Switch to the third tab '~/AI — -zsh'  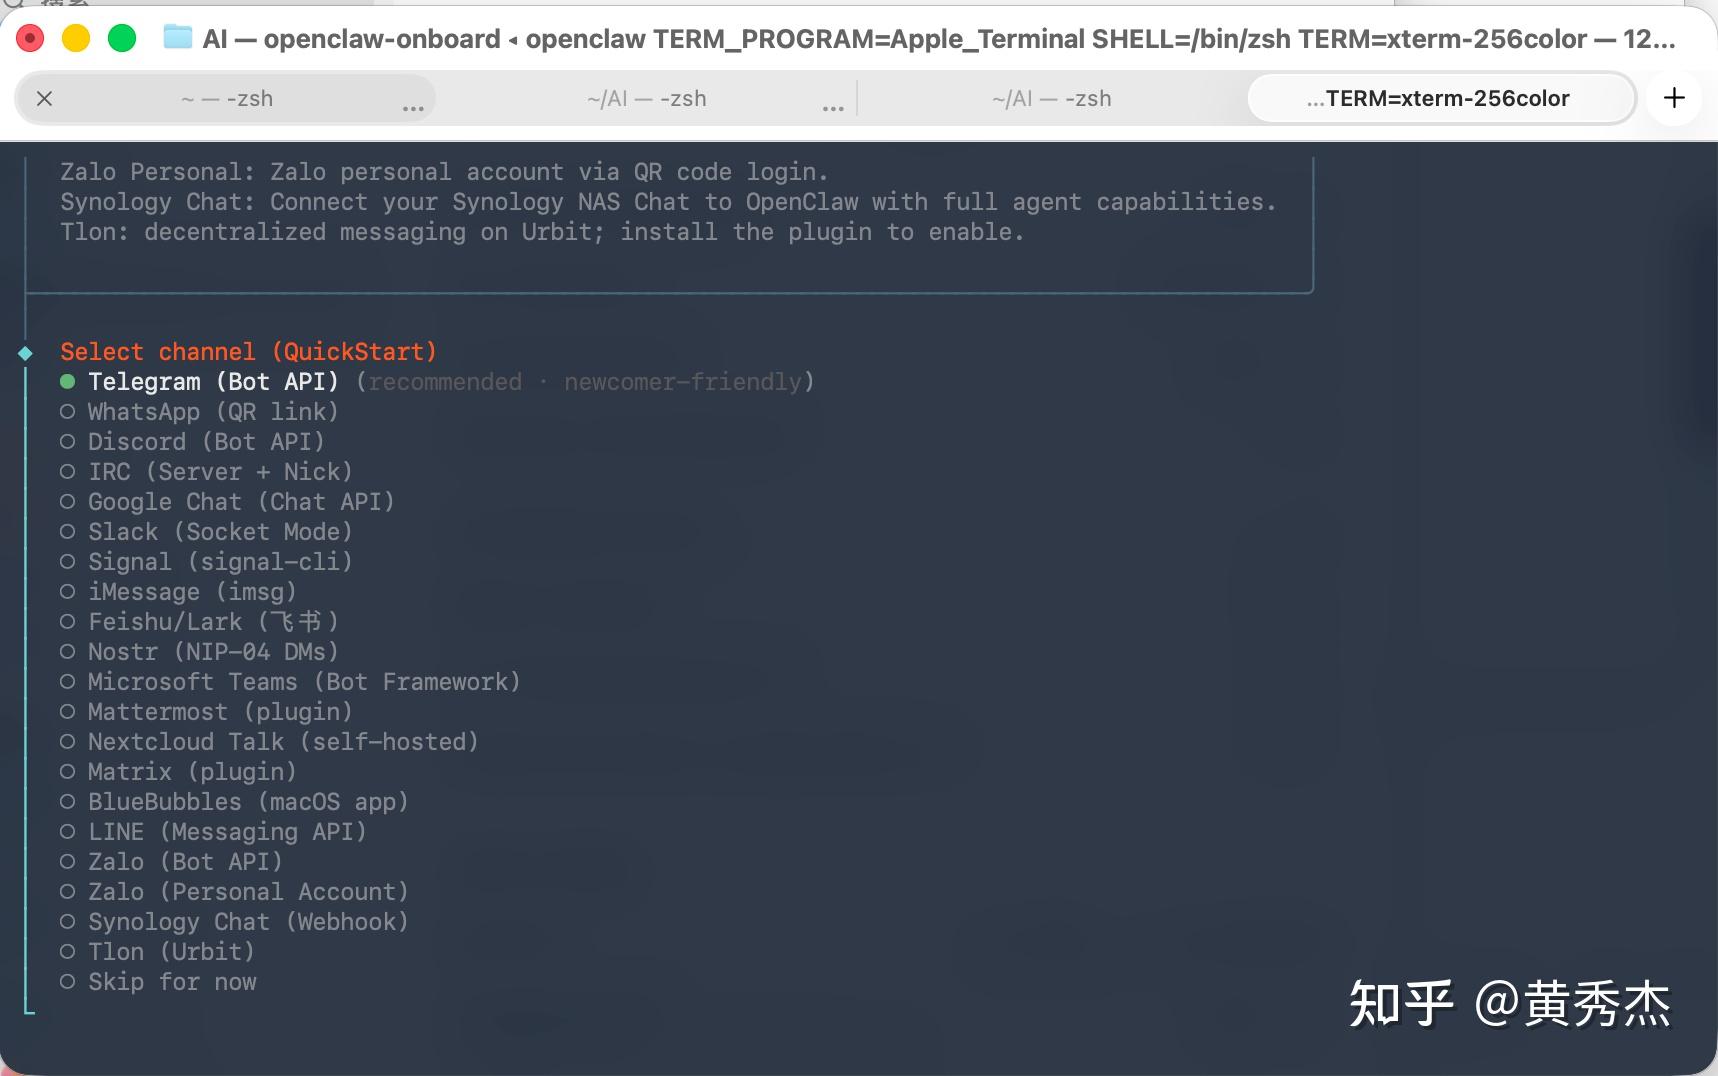coord(1052,99)
